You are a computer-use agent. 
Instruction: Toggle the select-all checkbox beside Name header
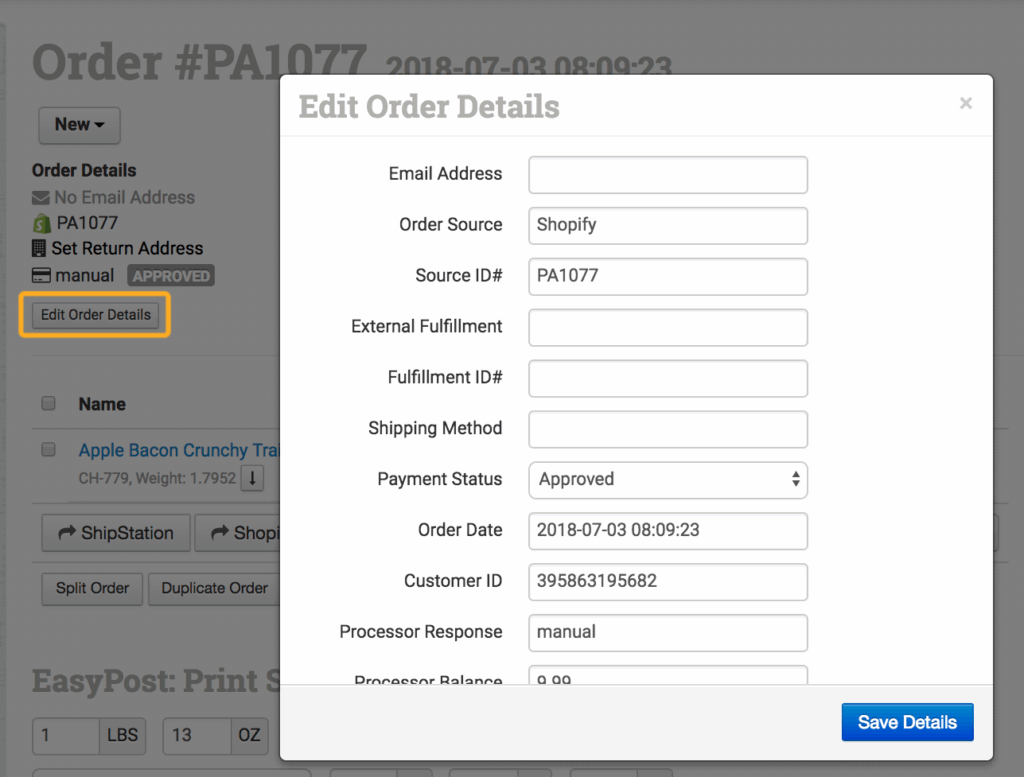click(x=48, y=404)
